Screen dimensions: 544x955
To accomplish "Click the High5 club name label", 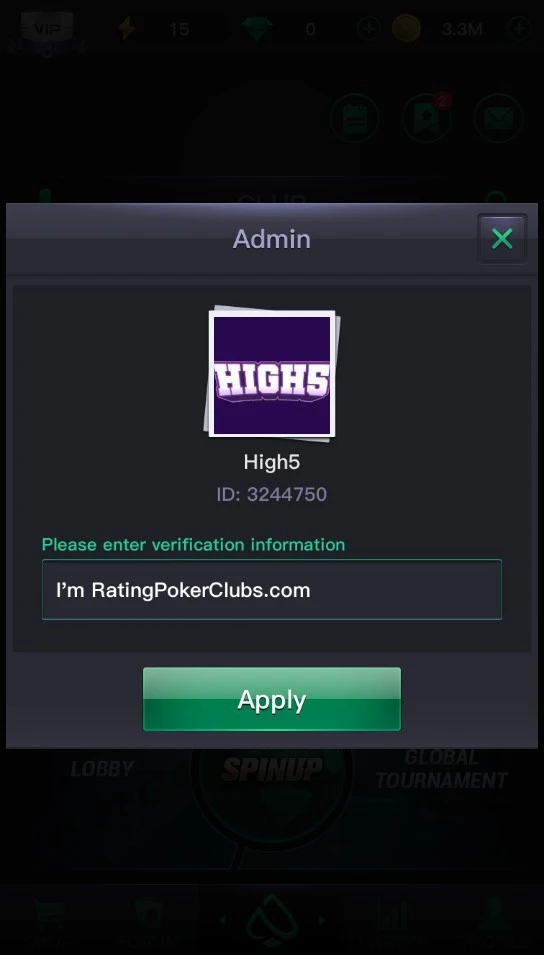I will pos(272,462).
